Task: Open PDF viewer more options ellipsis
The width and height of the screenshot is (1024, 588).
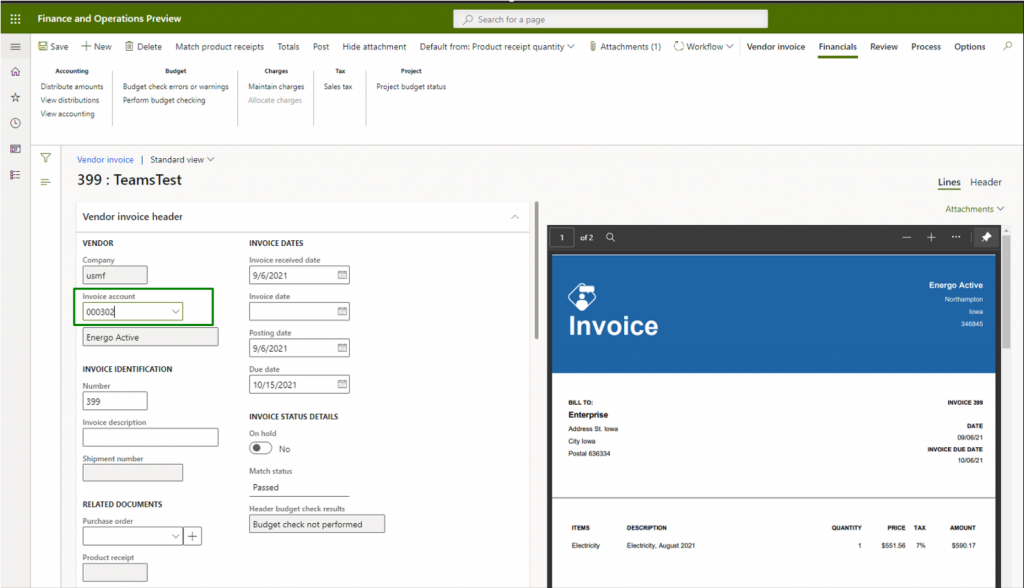Action: point(956,237)
